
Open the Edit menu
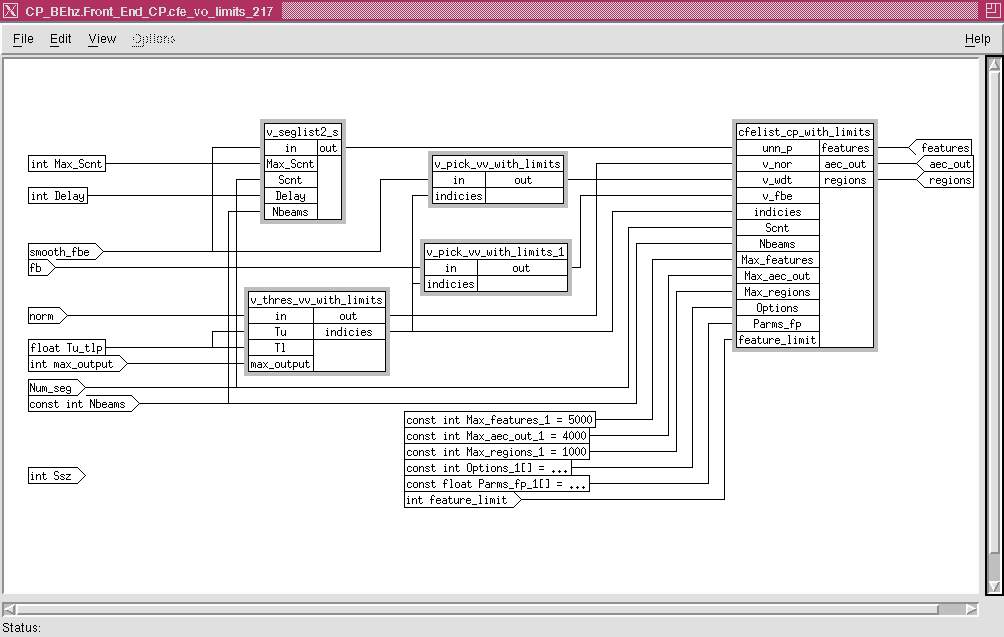pos(61,39)
